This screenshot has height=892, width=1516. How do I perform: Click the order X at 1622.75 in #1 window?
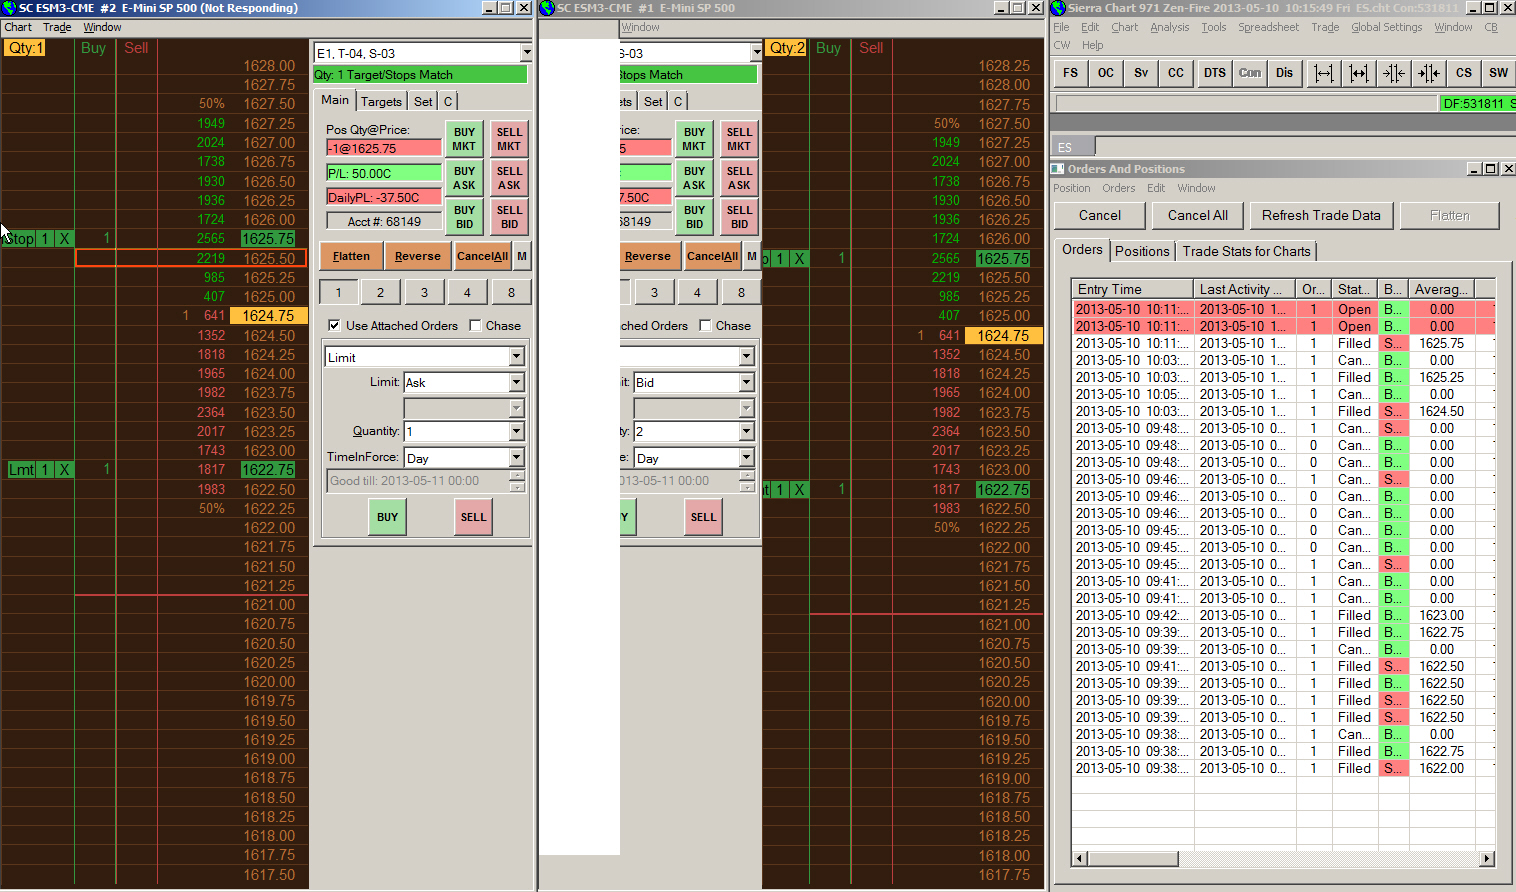click(799, 490)
